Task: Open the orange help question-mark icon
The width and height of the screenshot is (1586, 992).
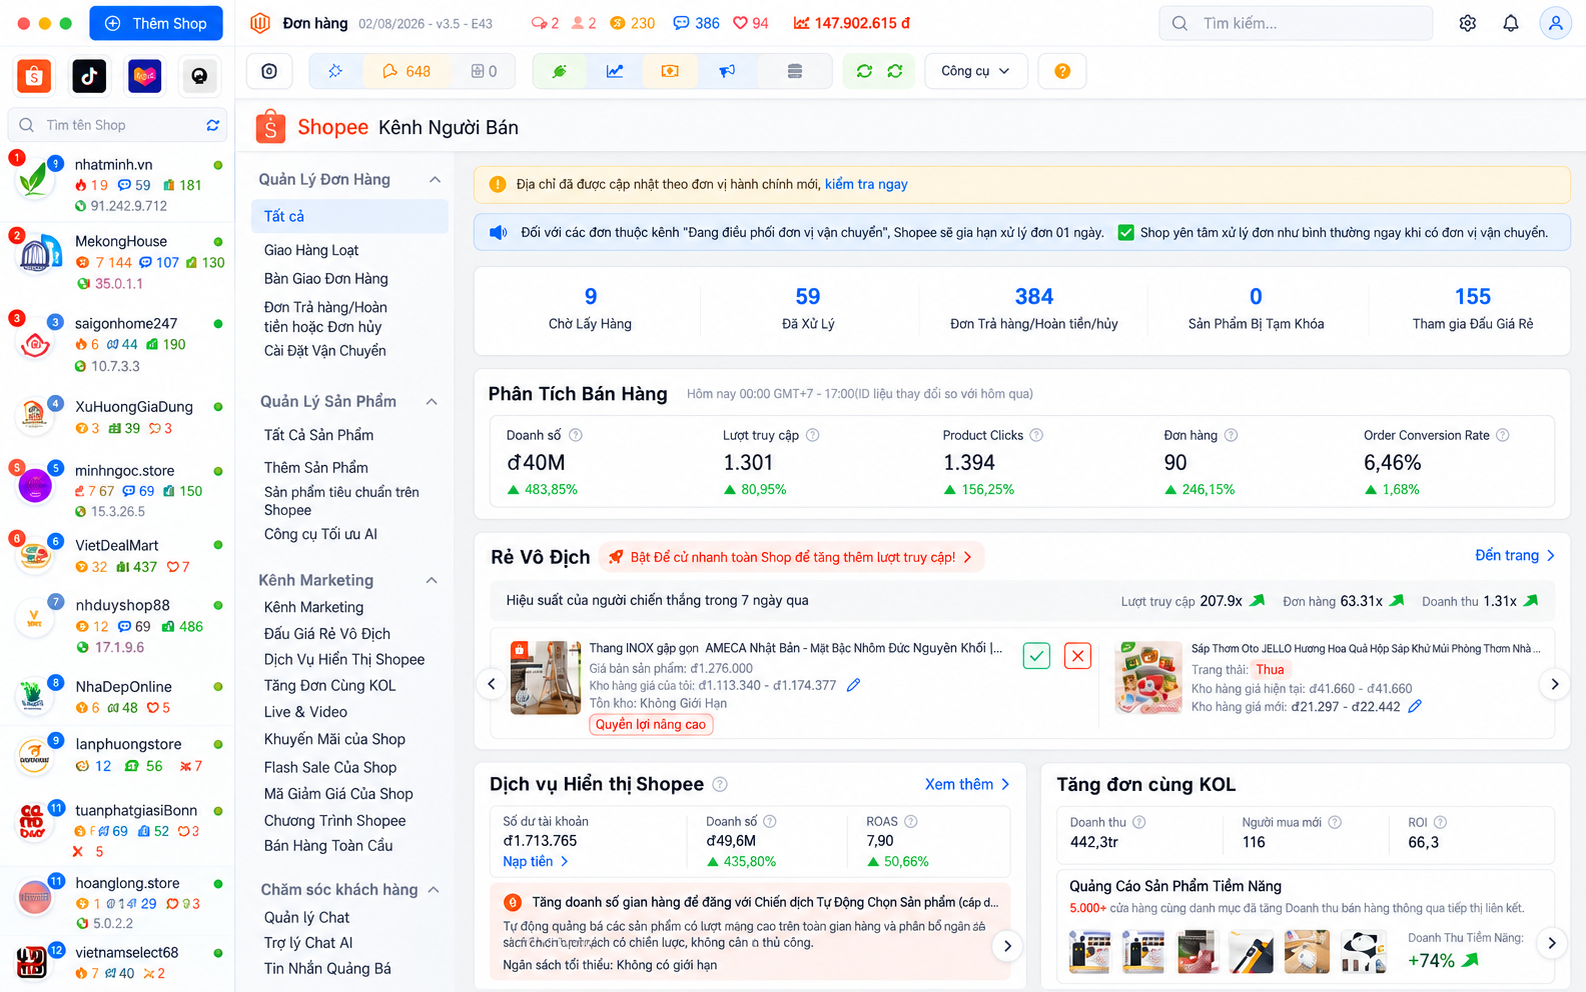Action: coord(1062,71)
